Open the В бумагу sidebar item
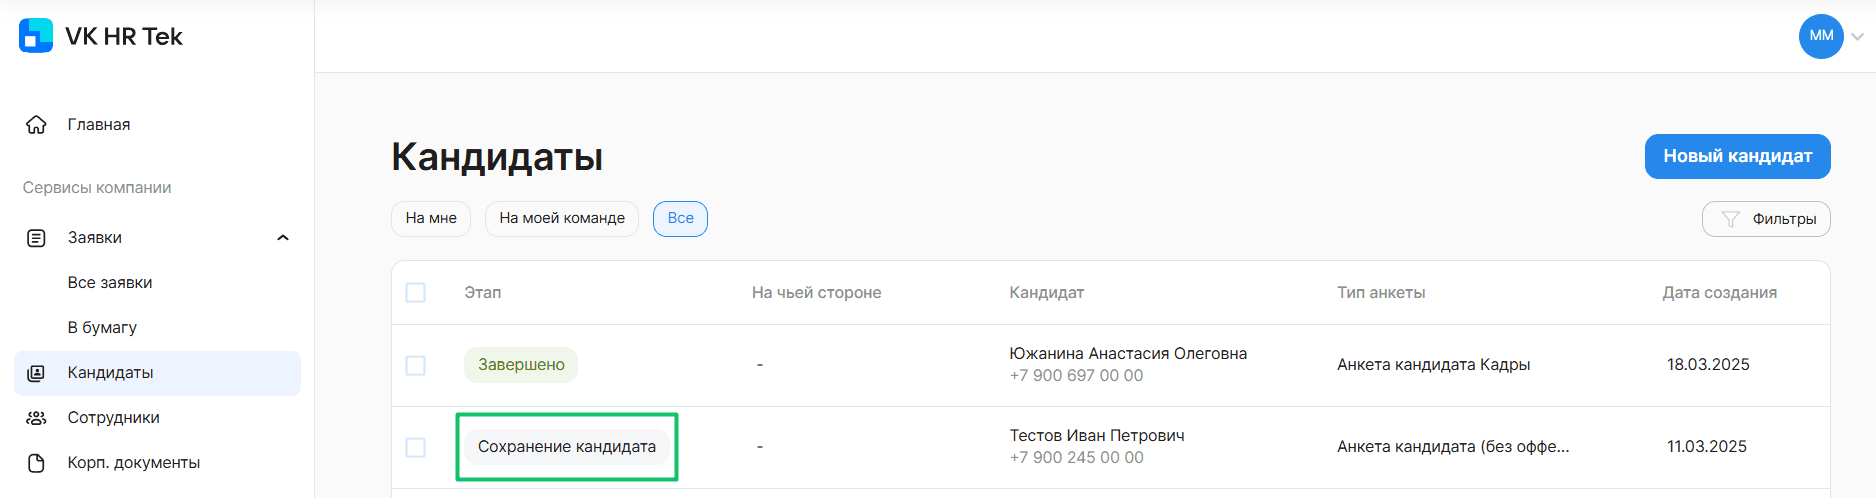The height and width of the screenshot is (498, 1876). pos(102,328)
